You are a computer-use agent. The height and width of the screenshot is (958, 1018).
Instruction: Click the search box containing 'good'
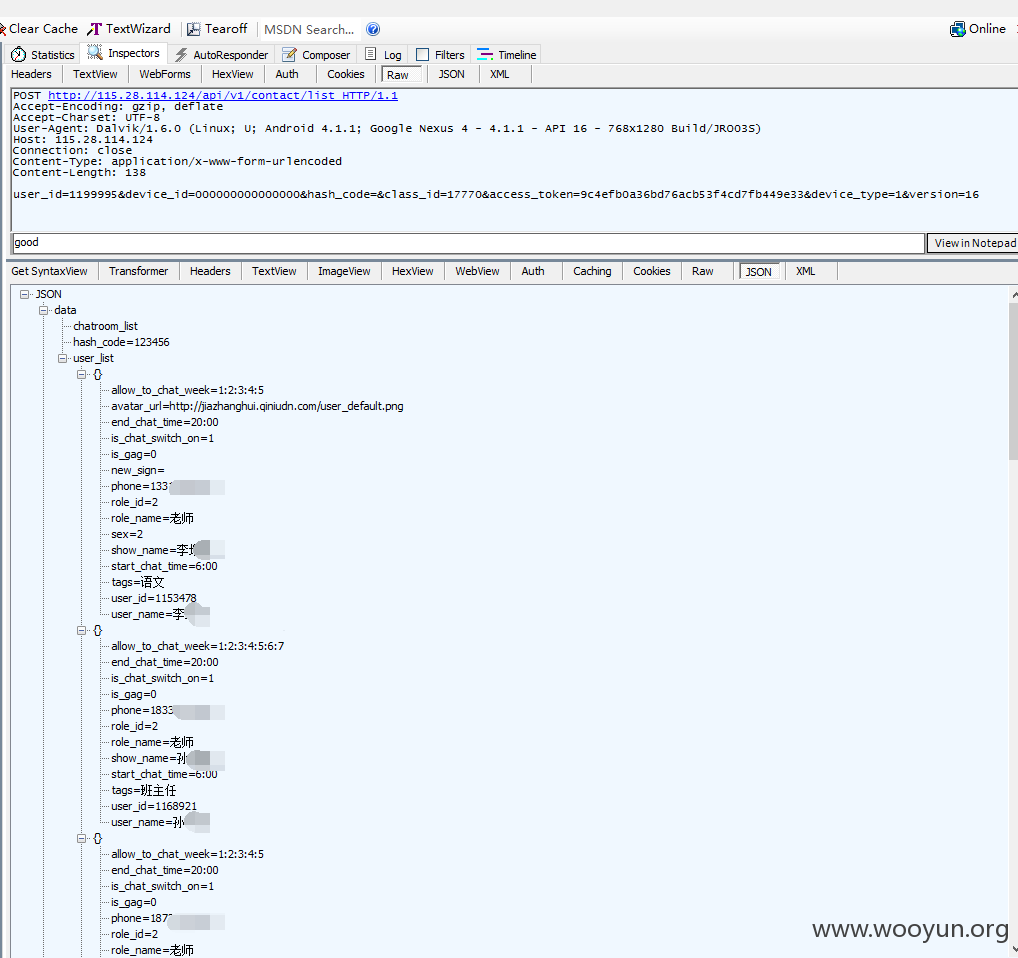point(468,243)
